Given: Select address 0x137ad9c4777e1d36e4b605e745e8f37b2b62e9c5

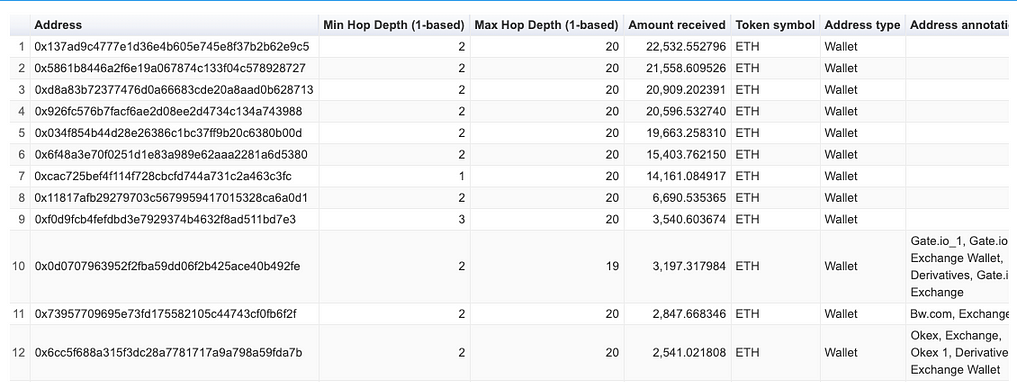Looking at the screenshot, I should click(x=172, y=47).
